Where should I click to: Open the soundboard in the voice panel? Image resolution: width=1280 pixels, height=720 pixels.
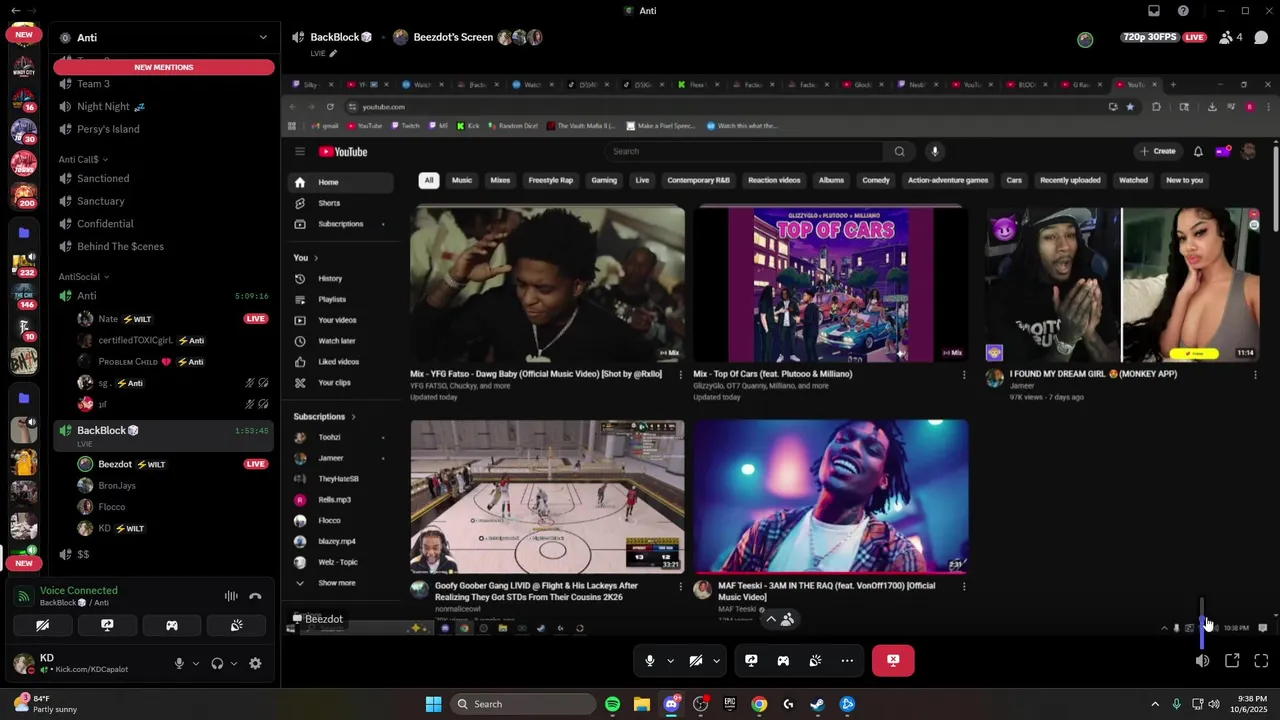click(236, 625)
